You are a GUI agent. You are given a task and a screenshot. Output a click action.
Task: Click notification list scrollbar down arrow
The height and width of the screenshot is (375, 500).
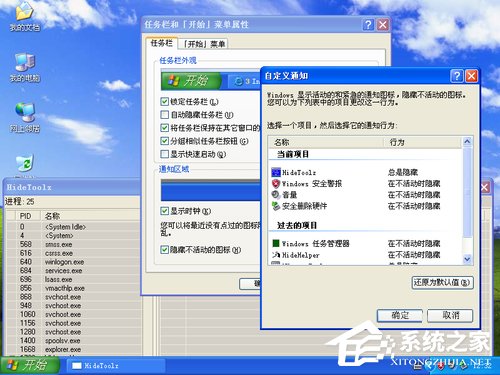467,259
